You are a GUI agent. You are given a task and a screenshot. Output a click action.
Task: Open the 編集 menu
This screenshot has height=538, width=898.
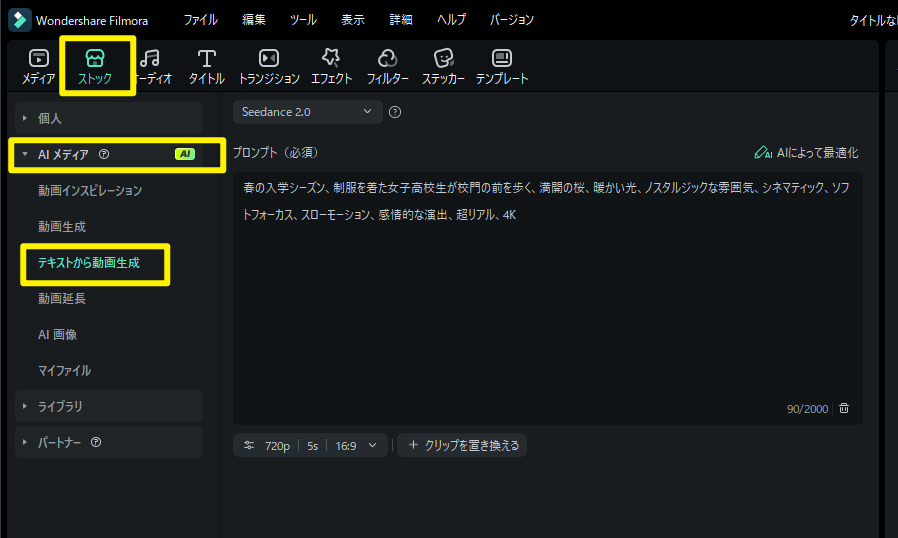254,20
